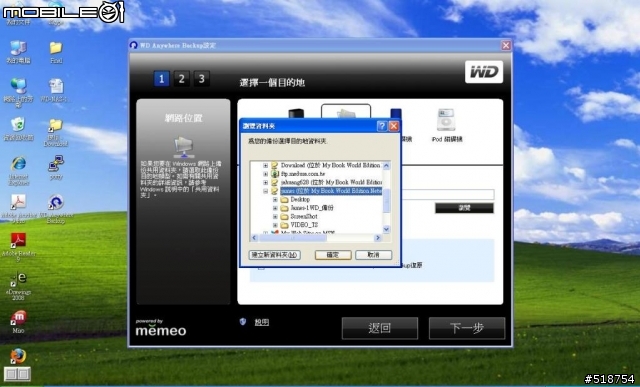The width and height of the screenshot is (640, 387).
Task: Click the vertical scrollbar thumb in tree
Action: (x=387, y=201)
